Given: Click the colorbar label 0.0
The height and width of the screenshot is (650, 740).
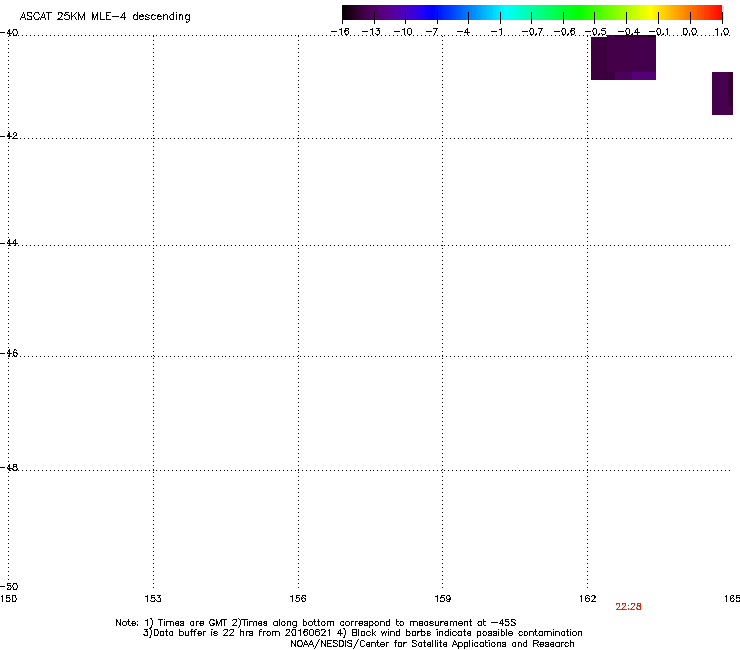Looking at the screenshot, I should [x=690, y=32].
